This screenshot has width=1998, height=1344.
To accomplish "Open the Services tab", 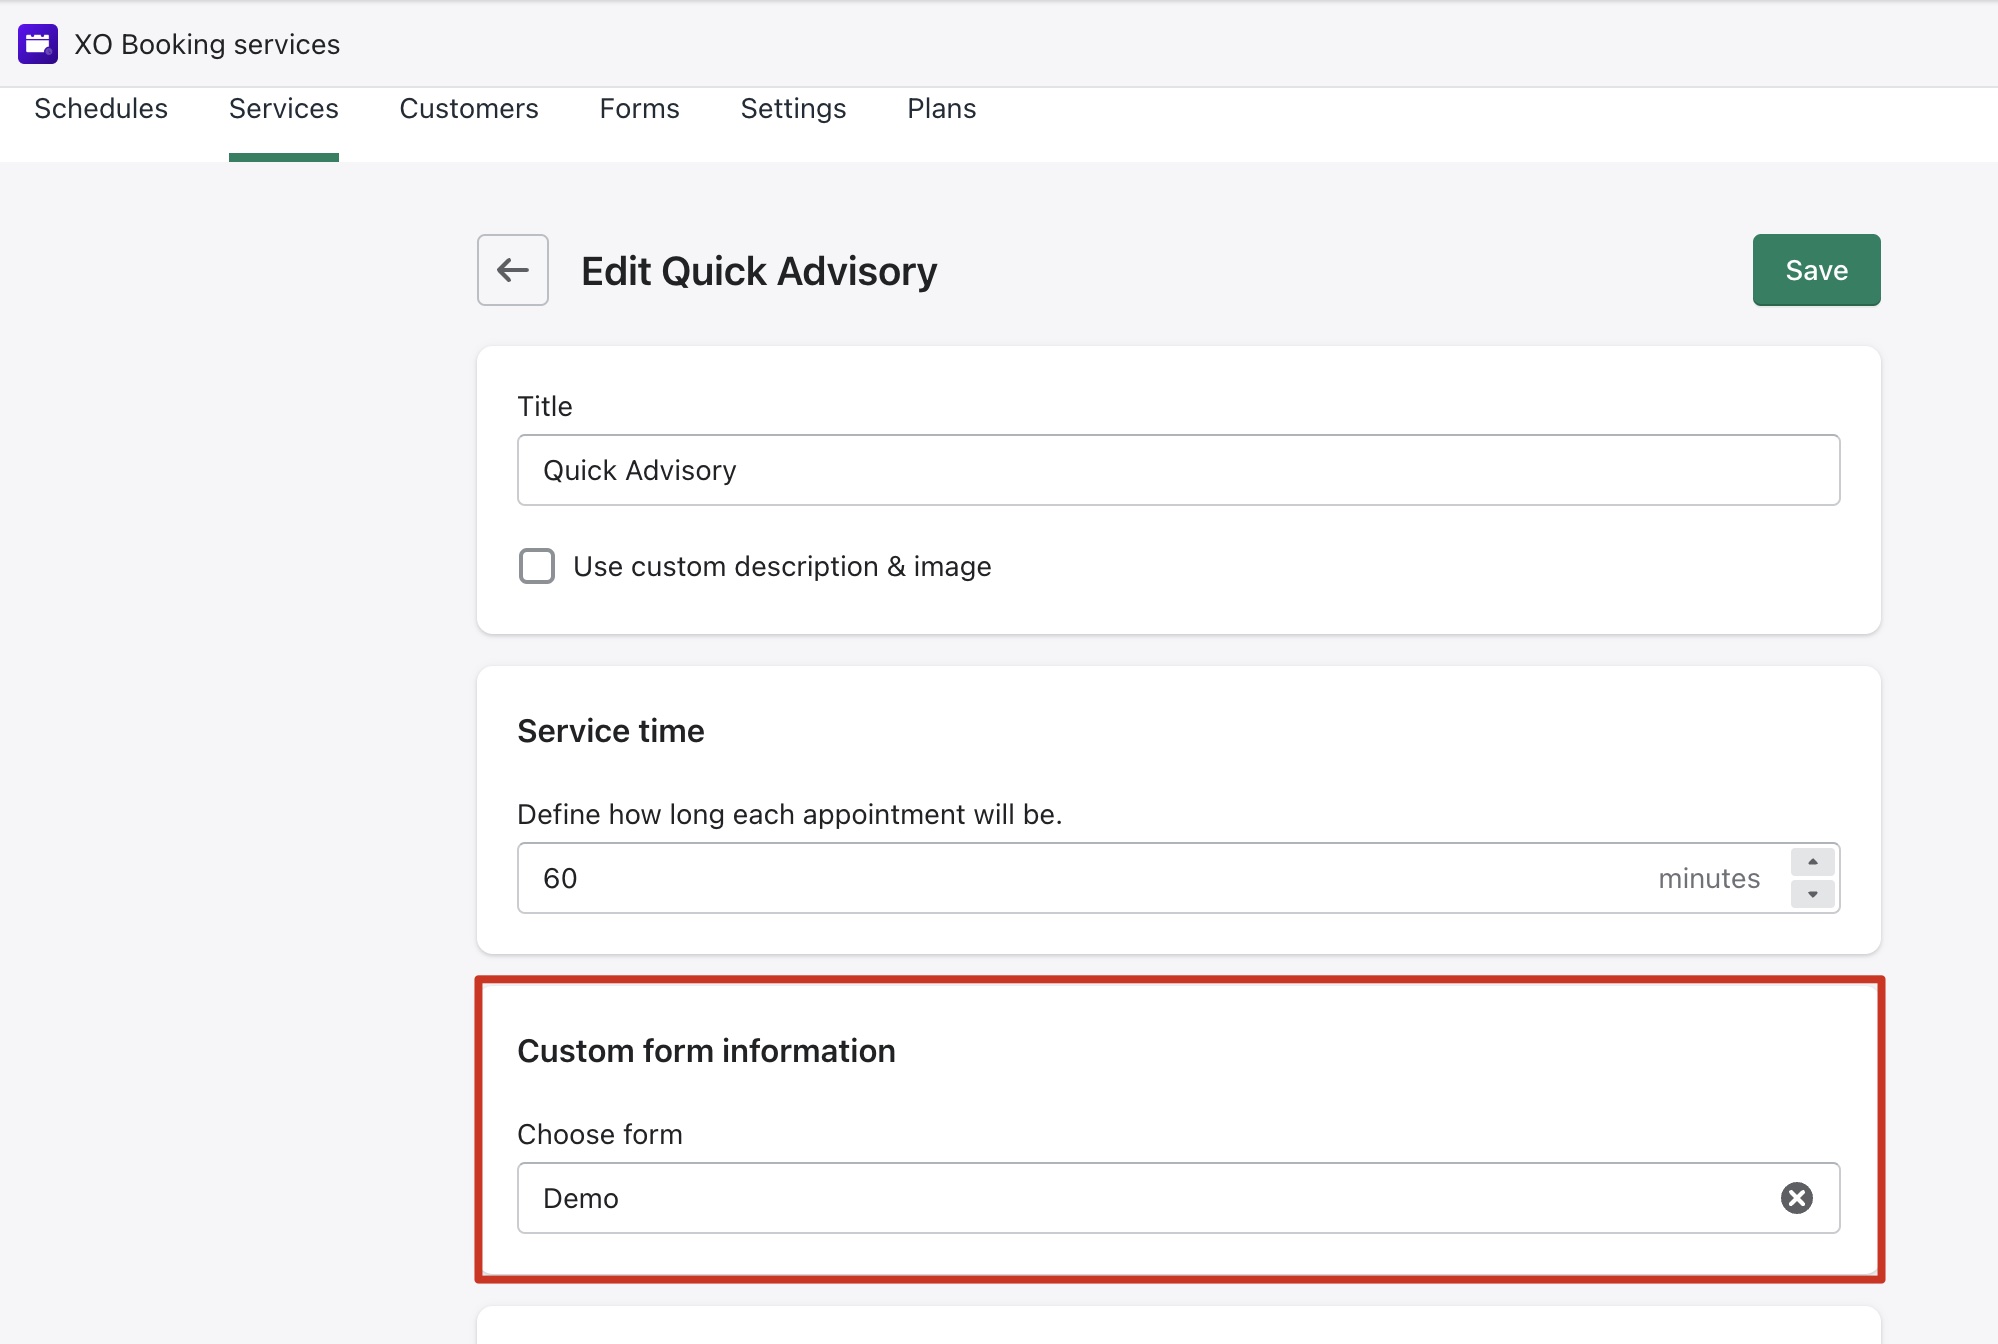I will 283,108.
